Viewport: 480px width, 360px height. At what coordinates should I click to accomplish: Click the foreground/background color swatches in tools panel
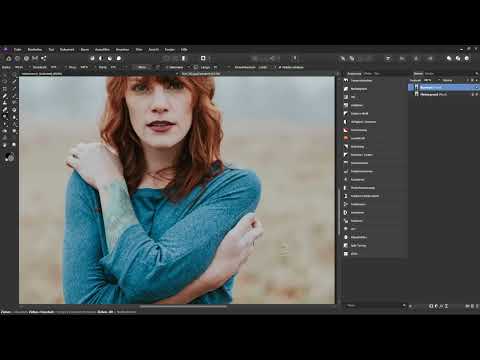(x=9, y=157)
